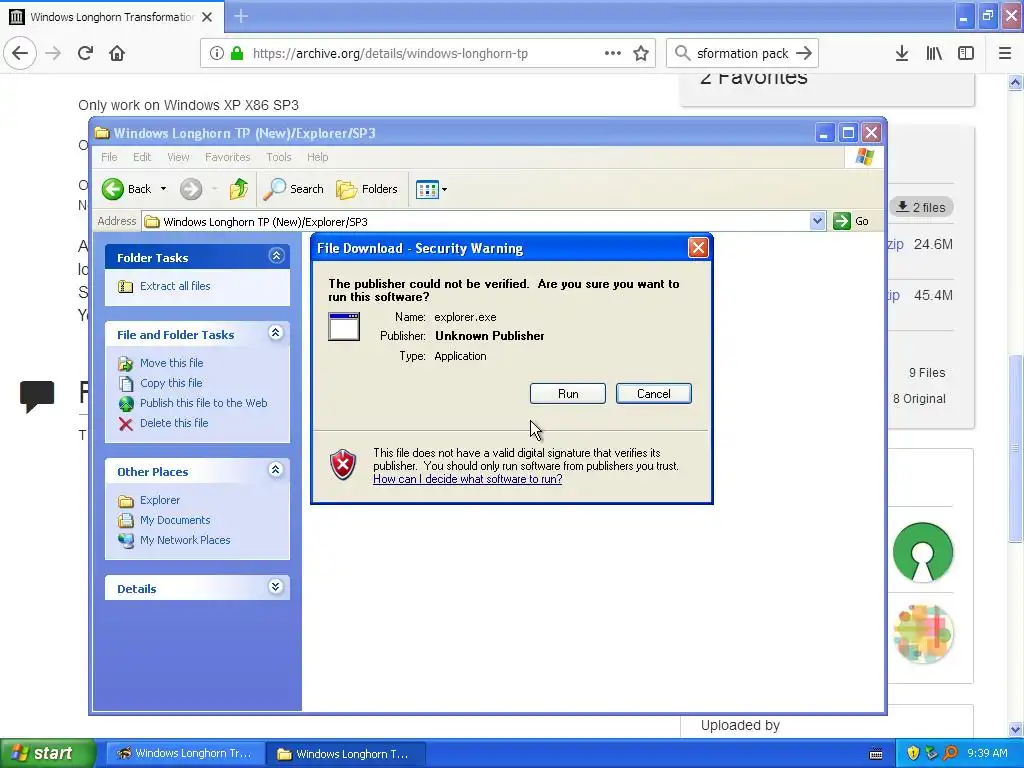This screenshot has width=1024, height=768.
Task: Click the explorer.exe application icon in dialog
Action: tap(344, 327)
